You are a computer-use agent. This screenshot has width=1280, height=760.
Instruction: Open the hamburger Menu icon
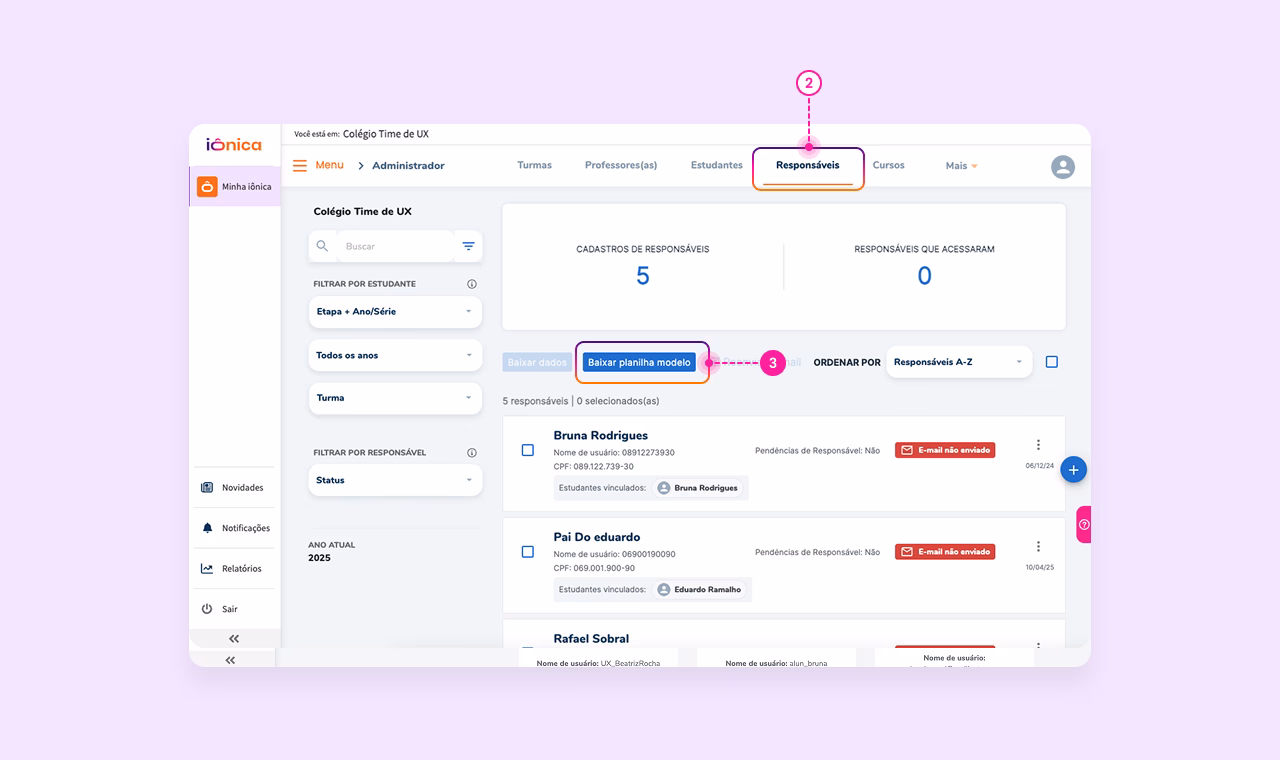pyautogui.click(x=300, y=166)
